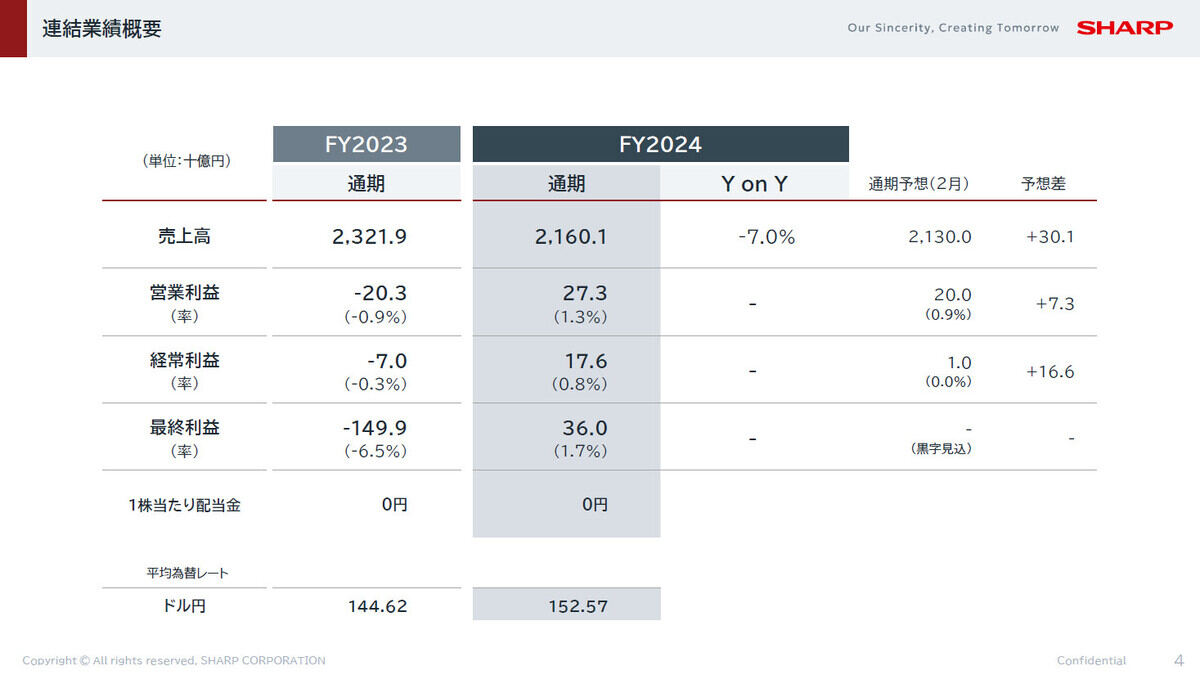Image resolution: width=1200 pixels, height=675 pixels.
Task: Select the FY2023 column header
Action: [x=366, y=144]
